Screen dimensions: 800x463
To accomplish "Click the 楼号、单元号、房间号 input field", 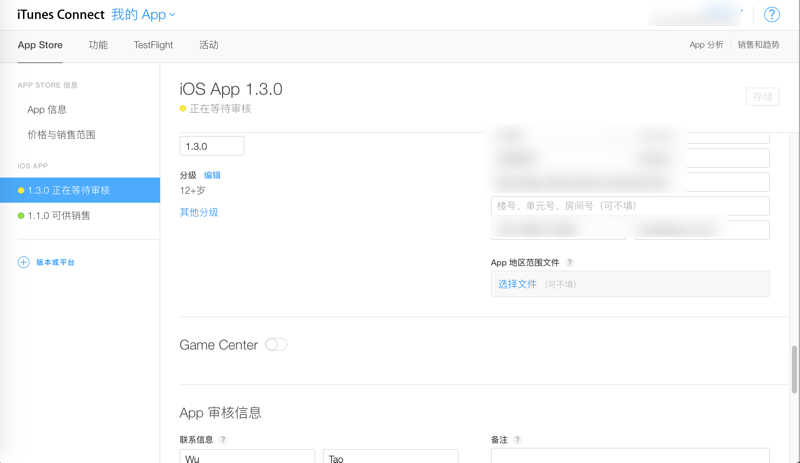I will coord(630,206).
